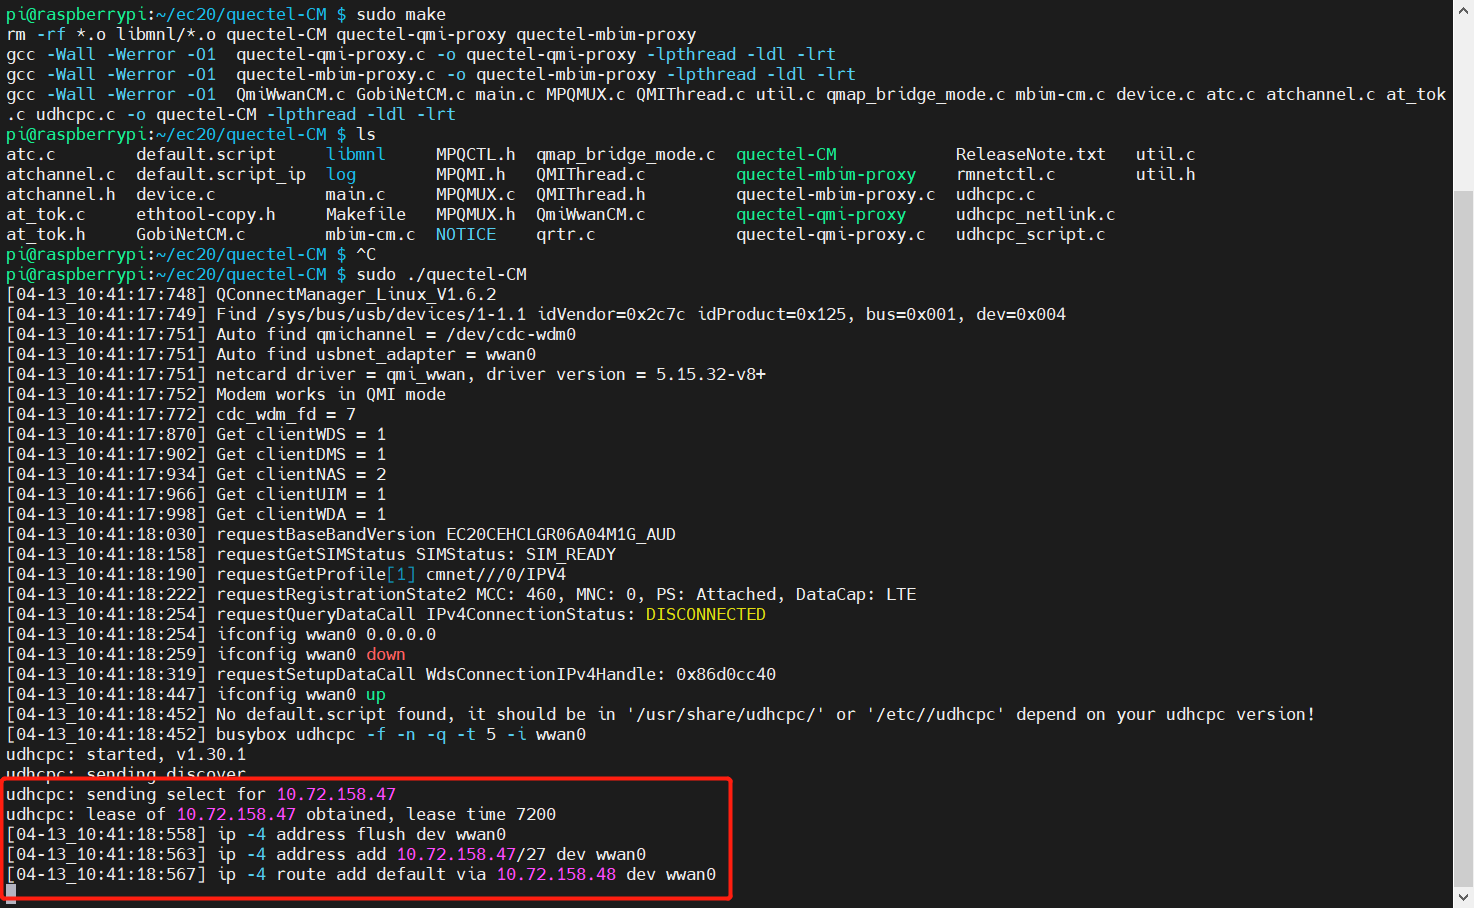The height and width of the screenshot is (908, 1474).
Task: Click the atchannel.h file name
Action: click(x=61, y=194)
